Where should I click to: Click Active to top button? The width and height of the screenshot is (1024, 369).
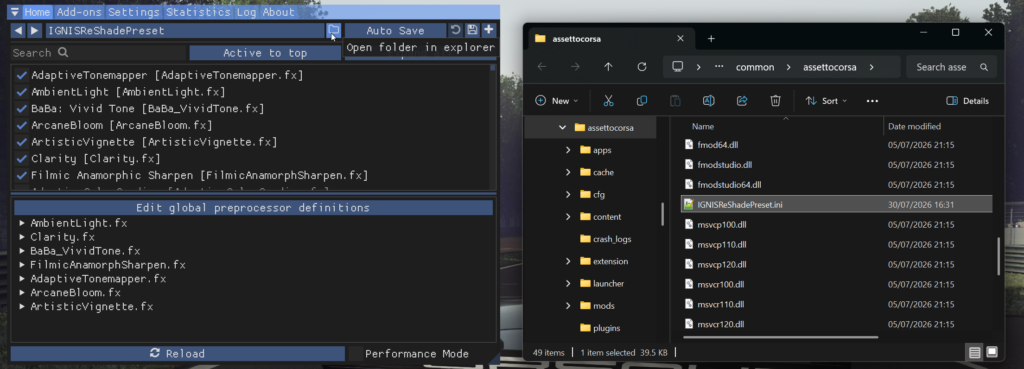(x=265, y=53)
